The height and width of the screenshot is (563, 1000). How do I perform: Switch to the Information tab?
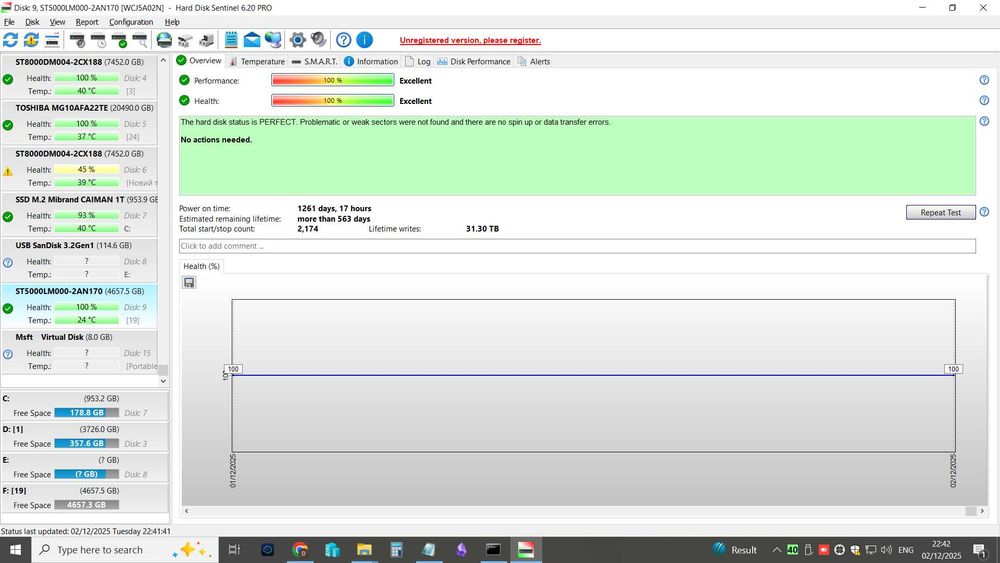371,61
